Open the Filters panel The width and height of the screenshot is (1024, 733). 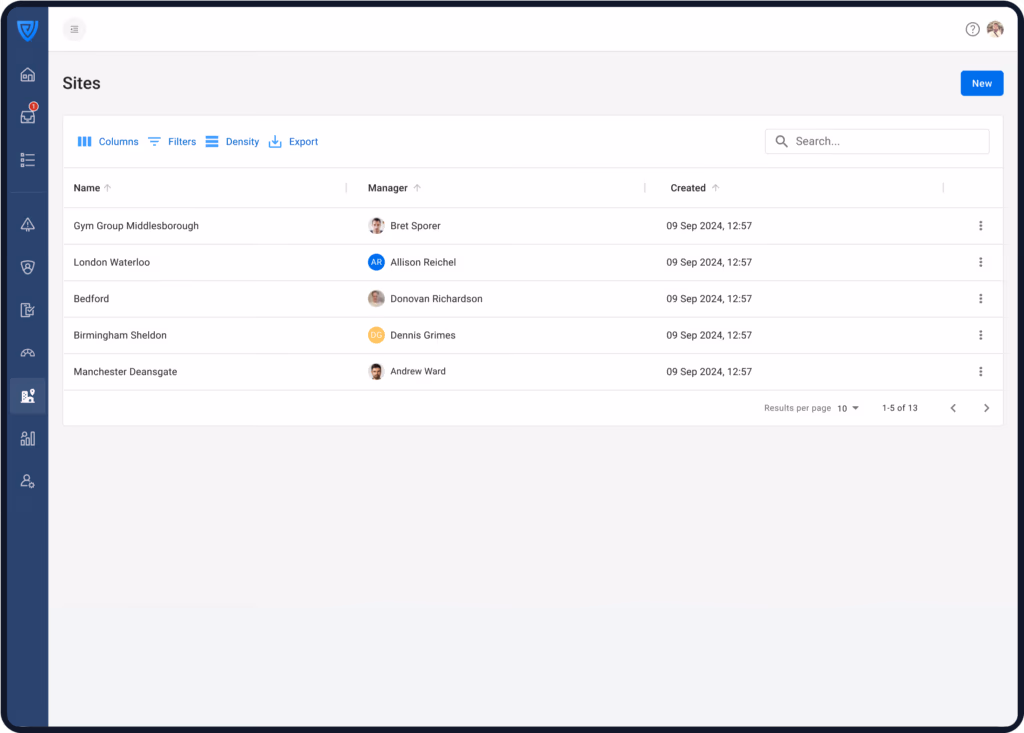172,142
